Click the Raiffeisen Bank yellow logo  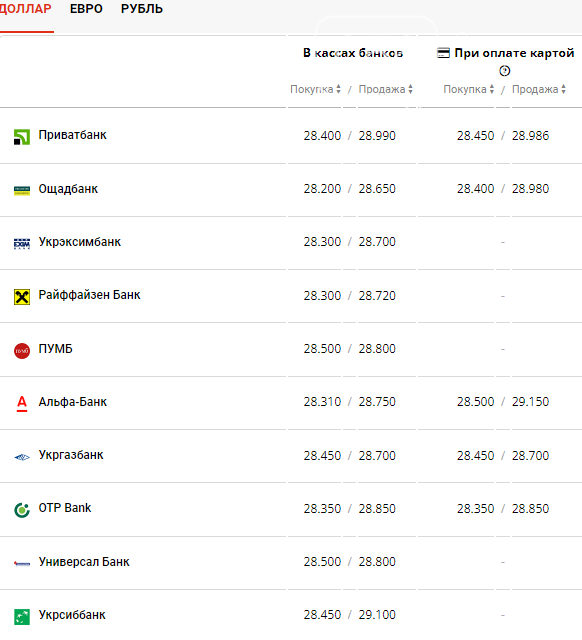22,297
